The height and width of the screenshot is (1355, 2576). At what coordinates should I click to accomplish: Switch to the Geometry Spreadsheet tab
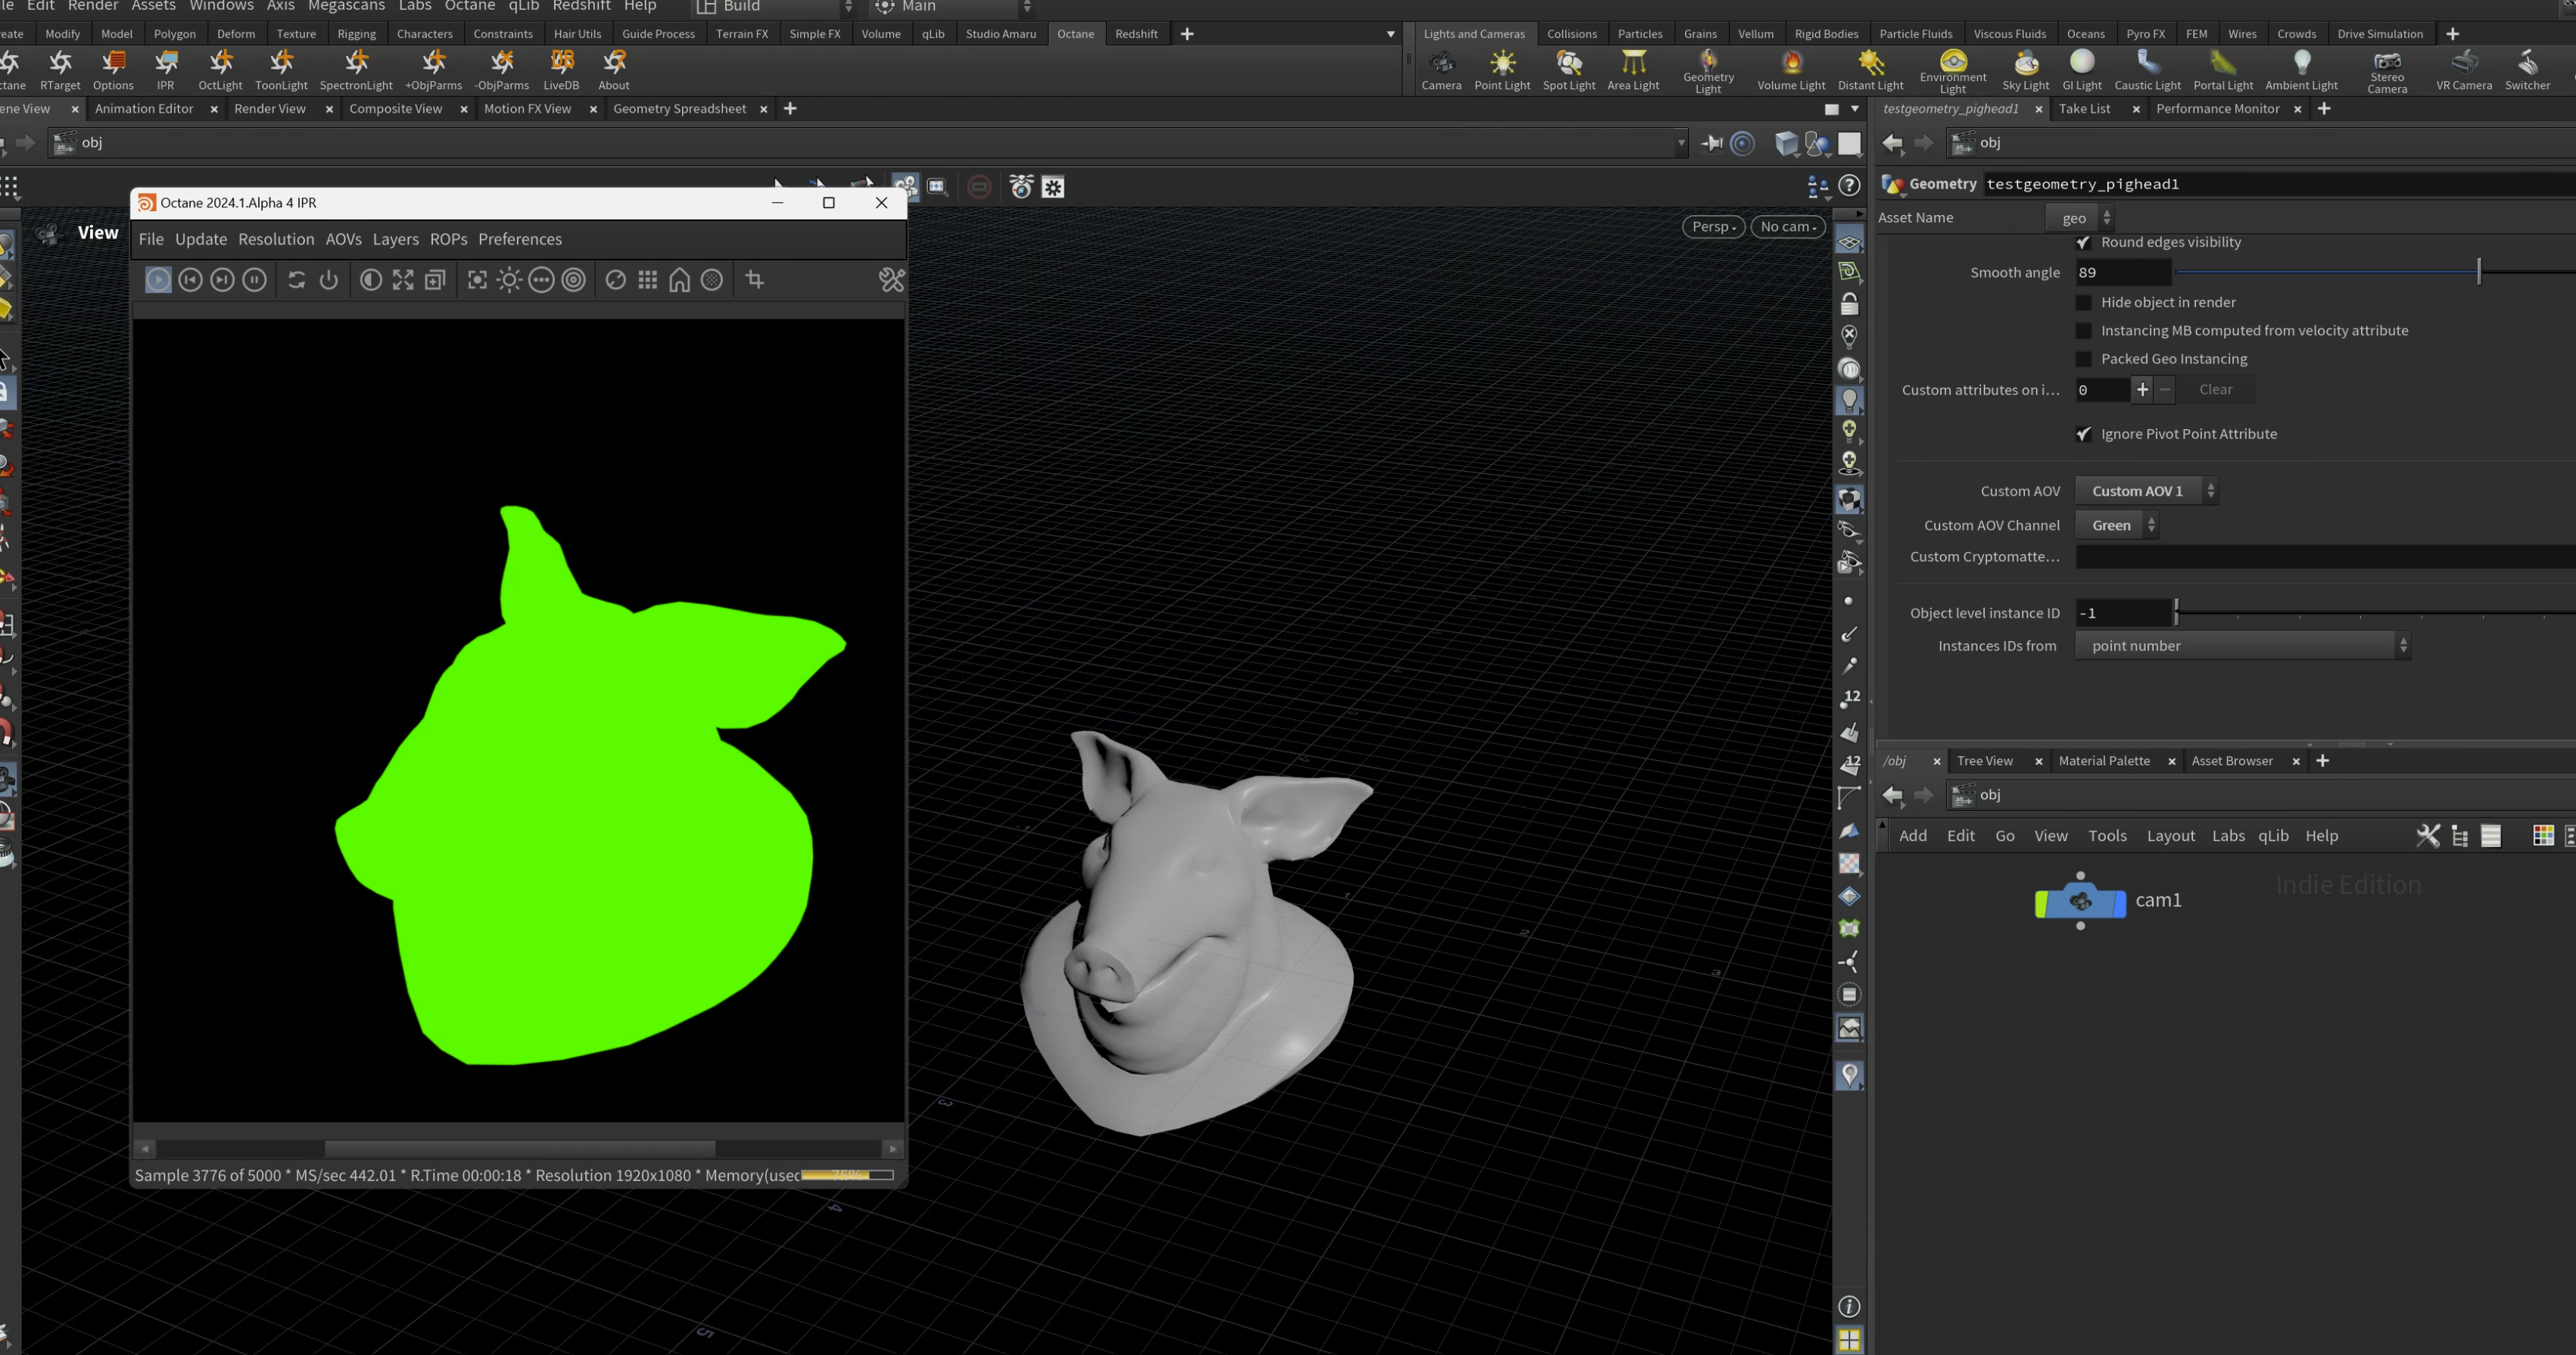(679, 109)
